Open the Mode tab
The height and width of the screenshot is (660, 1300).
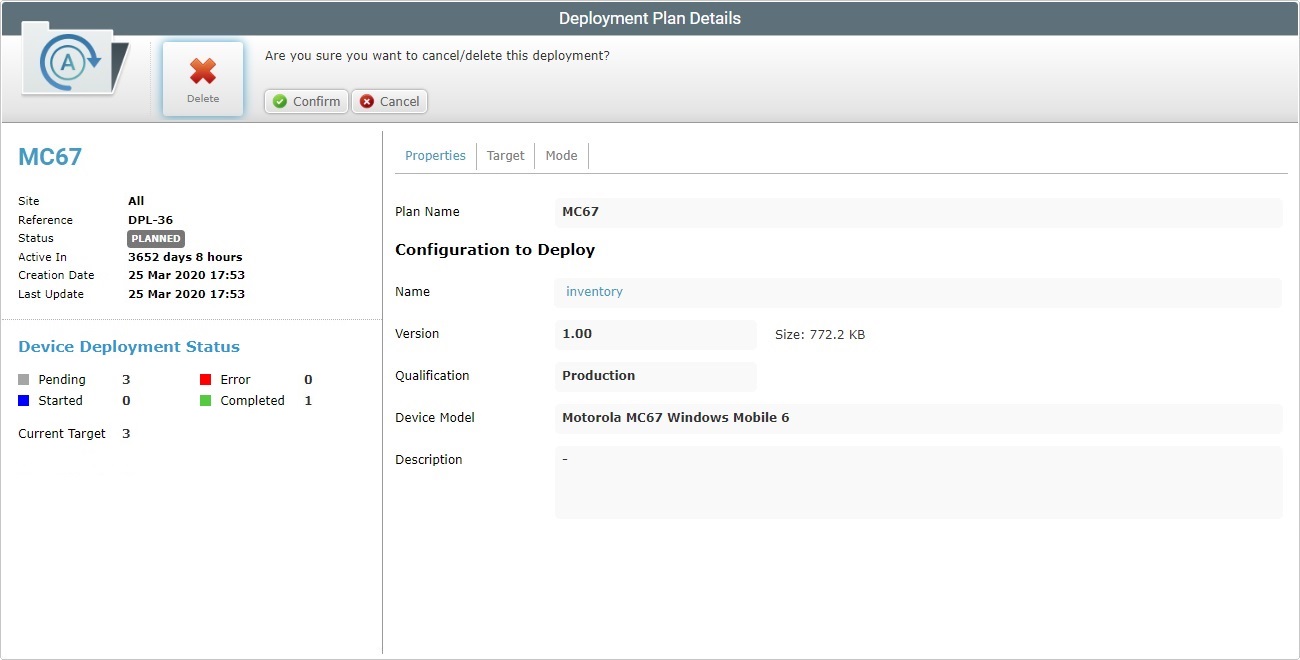click(561, 155)
